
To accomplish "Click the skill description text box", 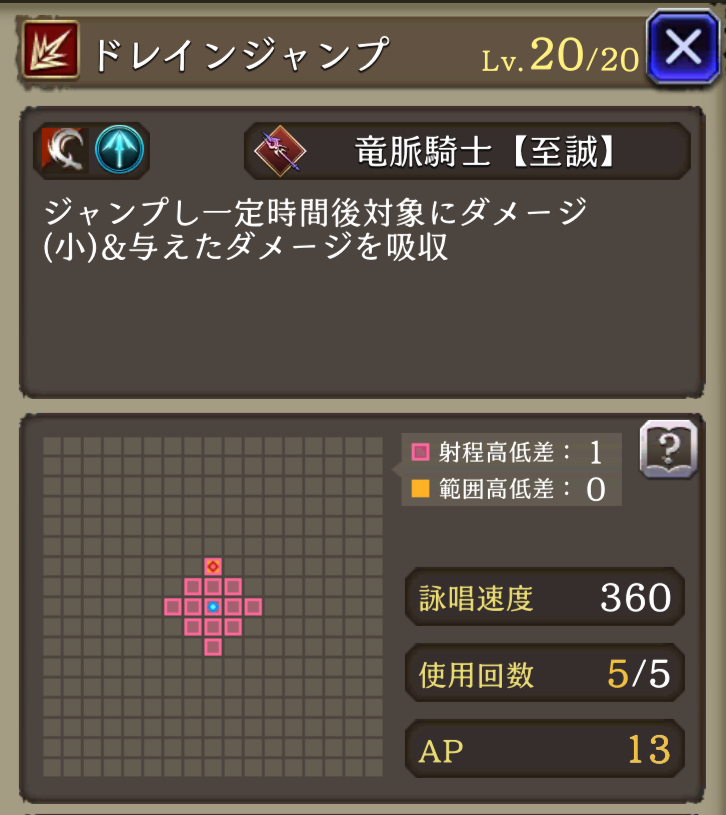I will click(x=362, y=253).
